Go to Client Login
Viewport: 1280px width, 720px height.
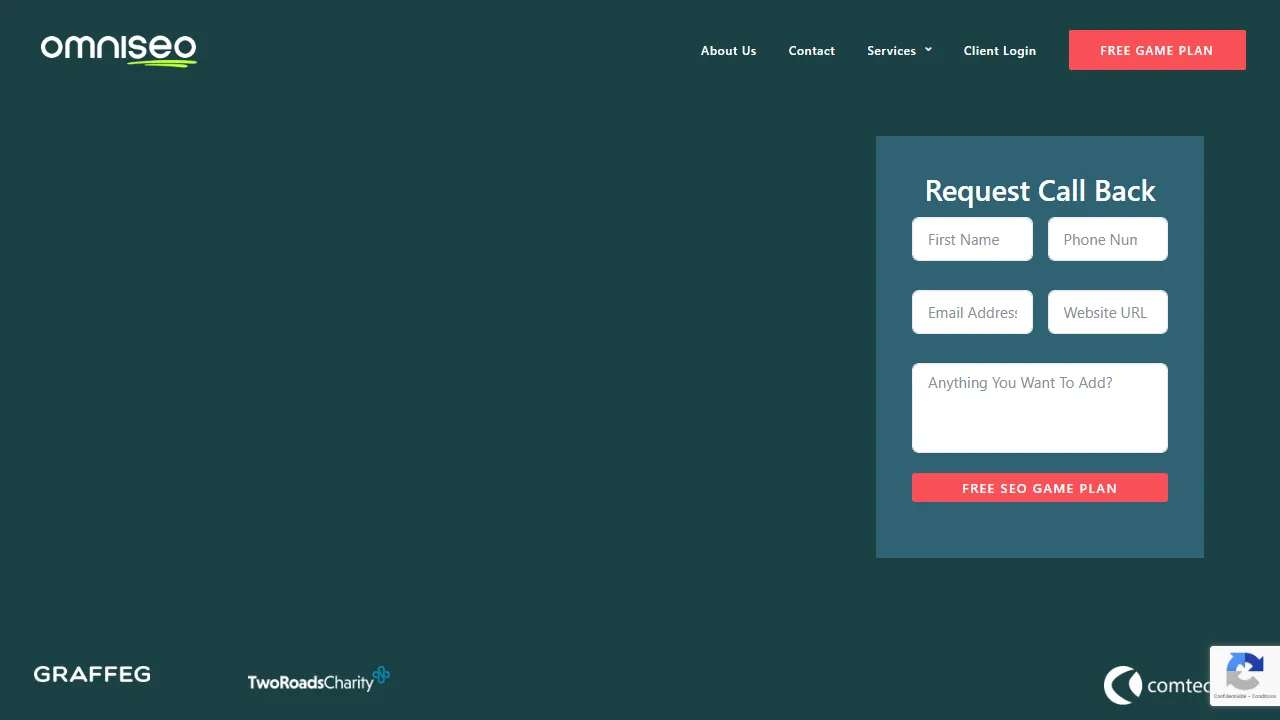pyautogui.click(x=1000, y=50)
